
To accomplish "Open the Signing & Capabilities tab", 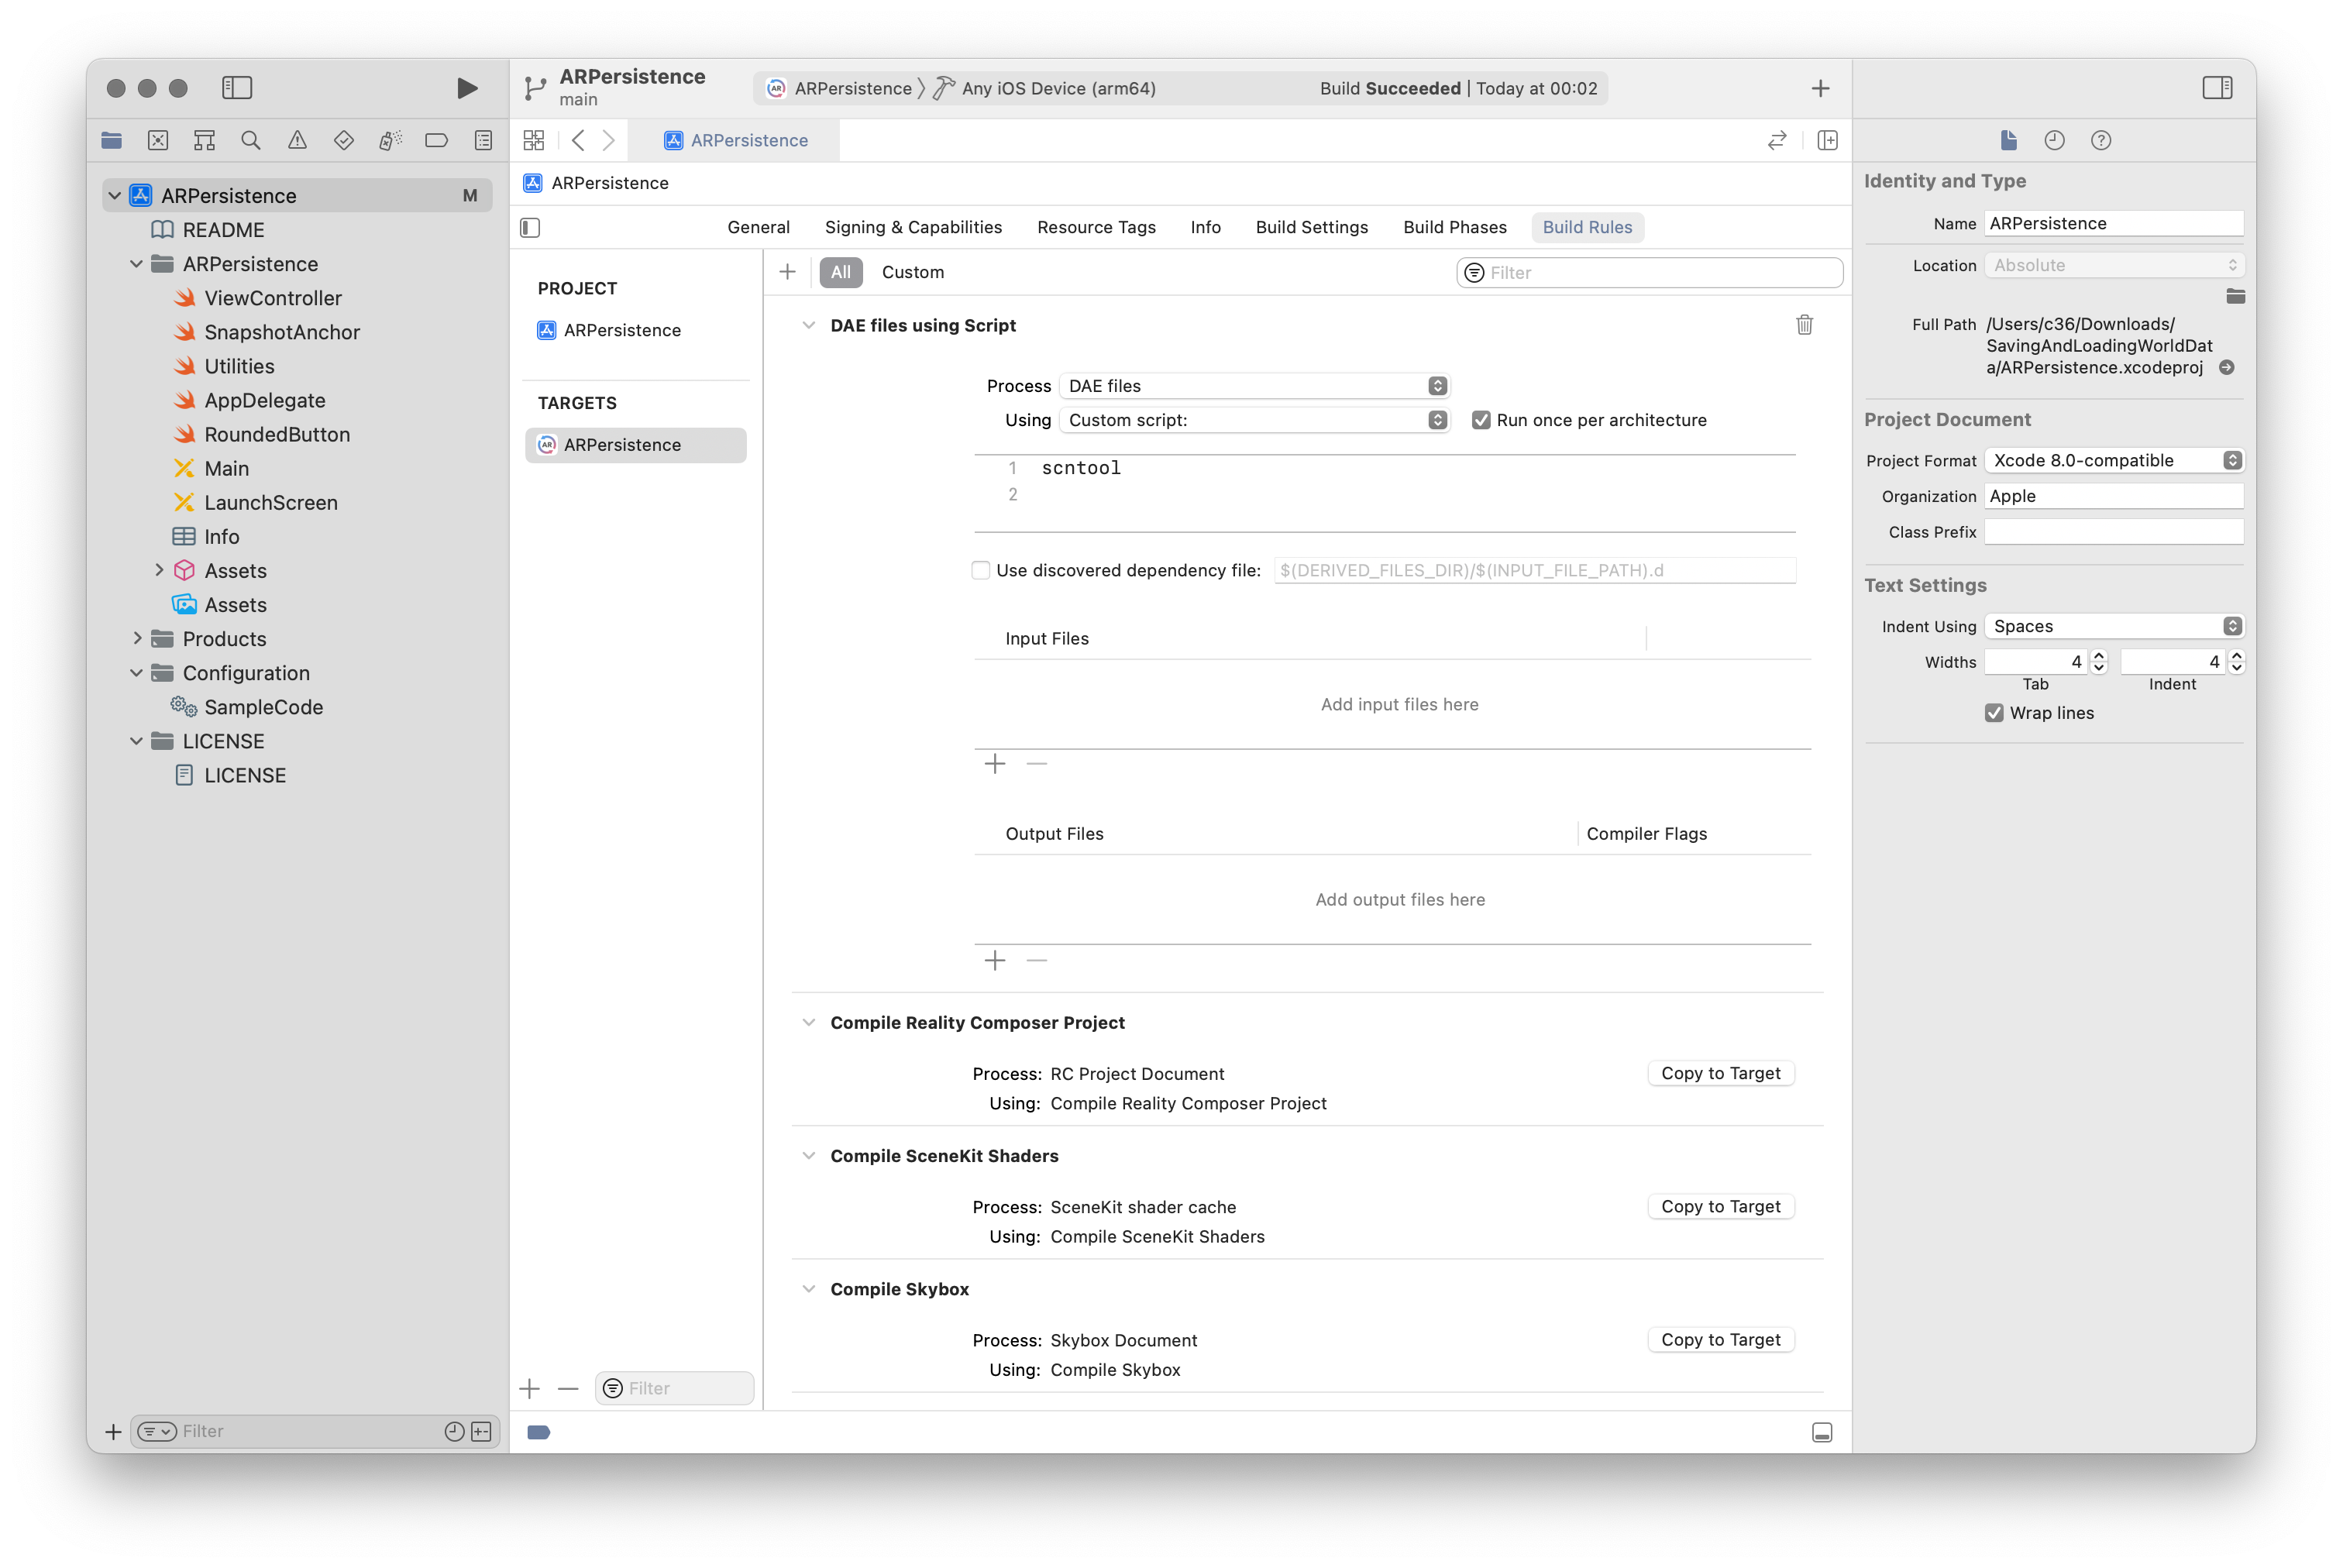I will [912, 227].
